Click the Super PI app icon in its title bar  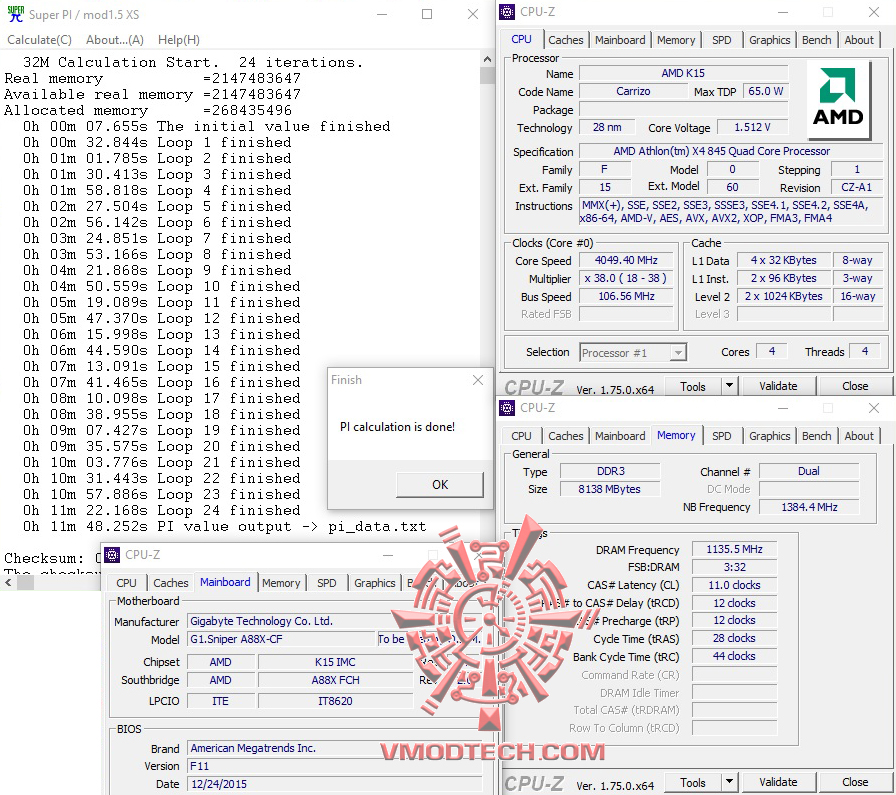click(15, 14)
